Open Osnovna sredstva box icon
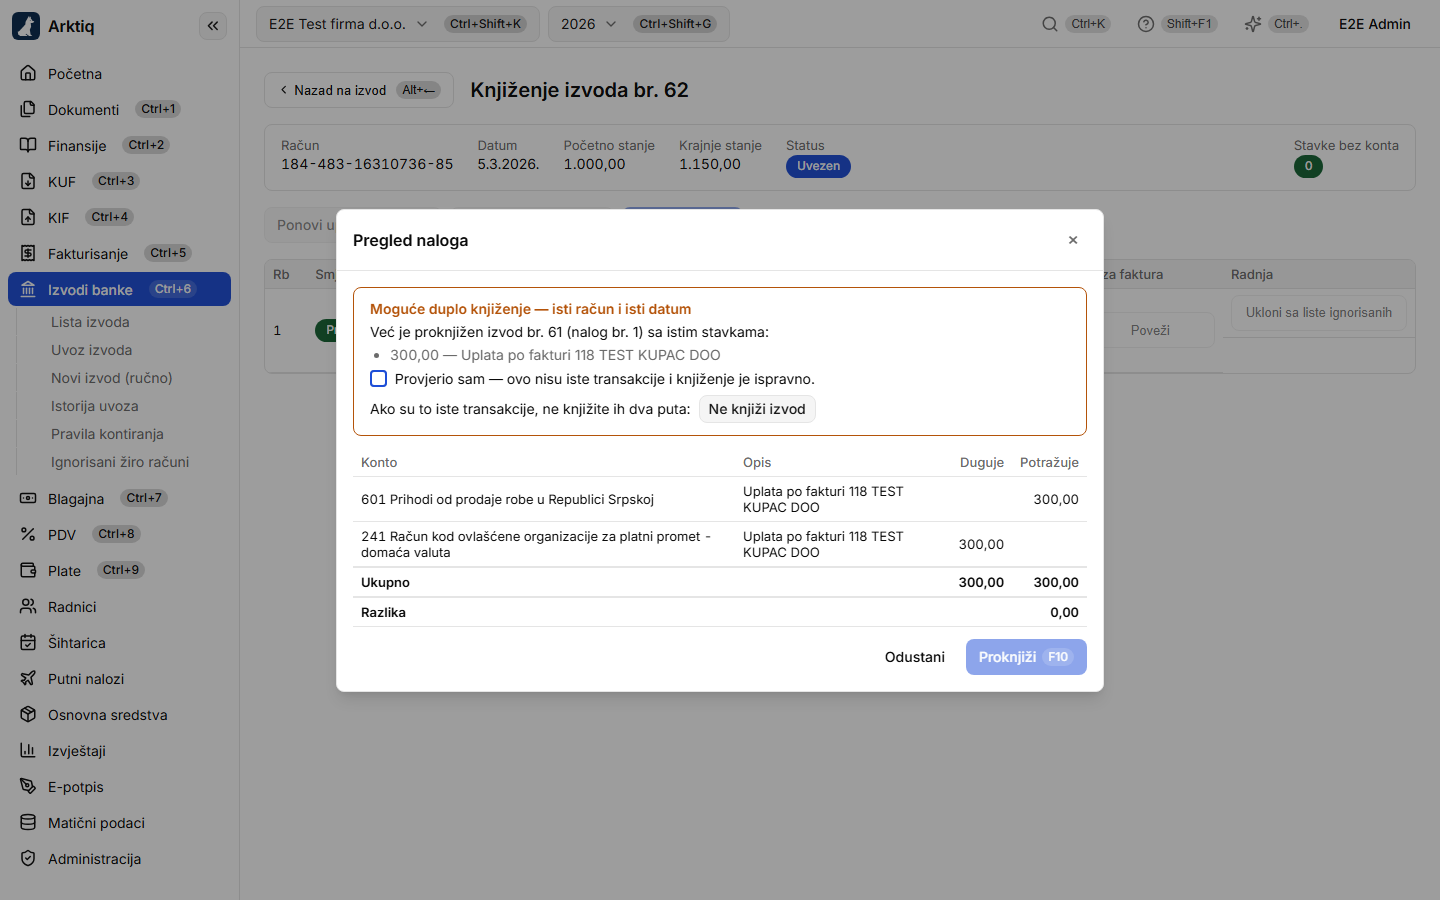The image size is (1440, 900). pyautogui.click(x=28, y=714)
